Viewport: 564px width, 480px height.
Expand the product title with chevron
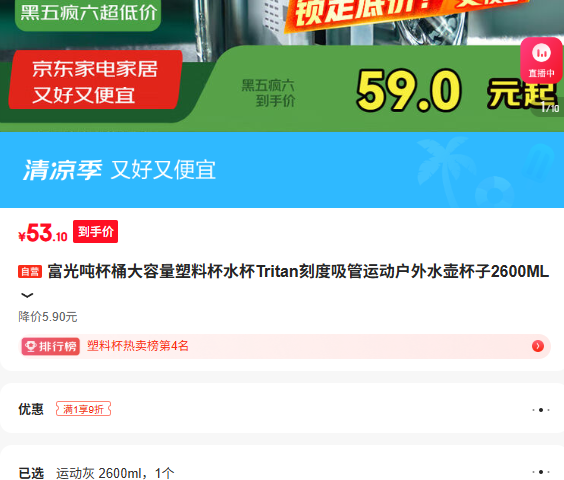pos(27,295)
